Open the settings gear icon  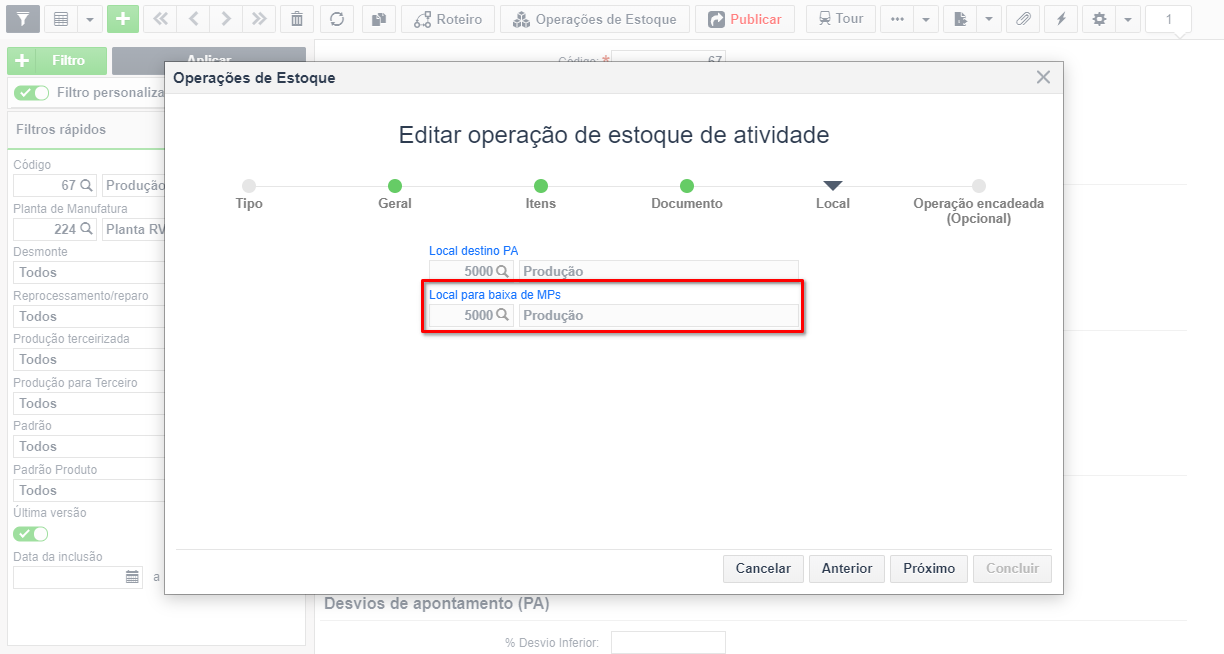(x=1099, y=19)
